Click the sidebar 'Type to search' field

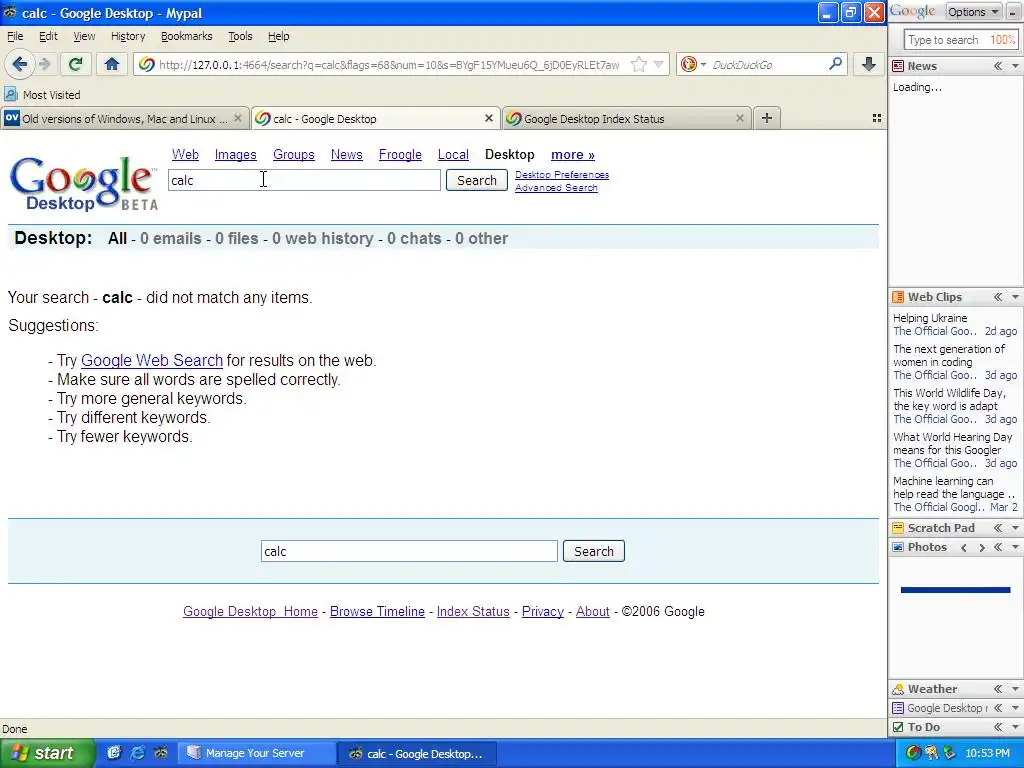pos(961,40)
